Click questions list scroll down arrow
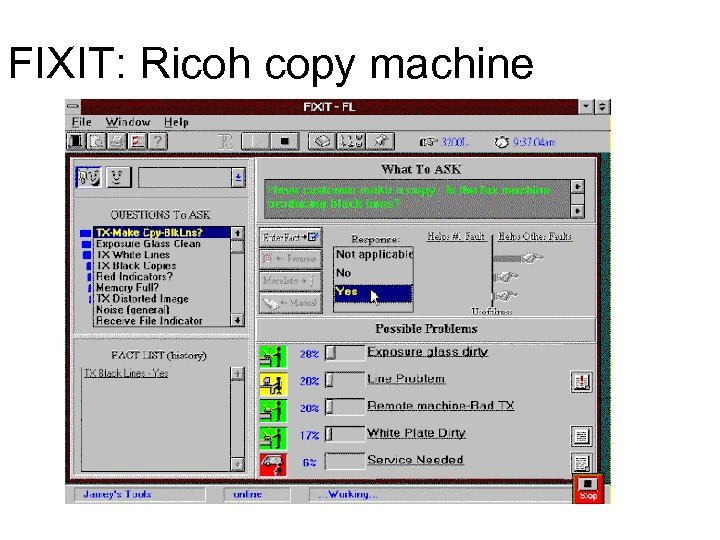 click(x=237, y=320)
